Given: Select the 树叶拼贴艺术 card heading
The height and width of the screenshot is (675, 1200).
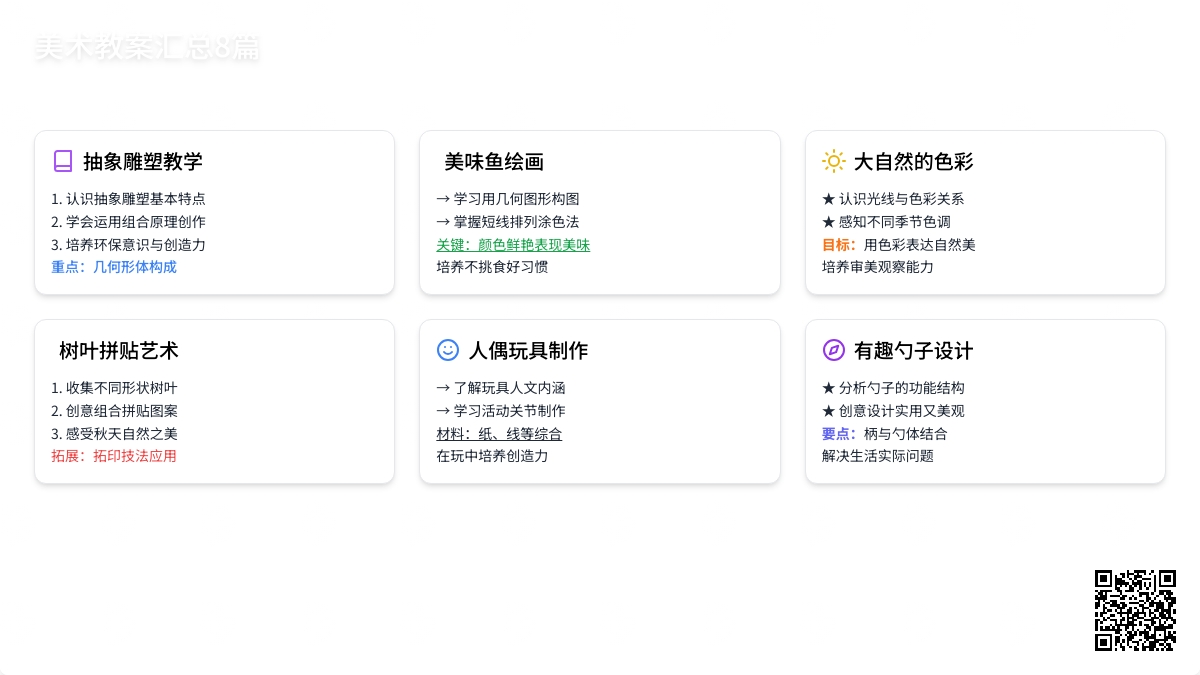Looking at the screenshot, I should tap(119, 351).
